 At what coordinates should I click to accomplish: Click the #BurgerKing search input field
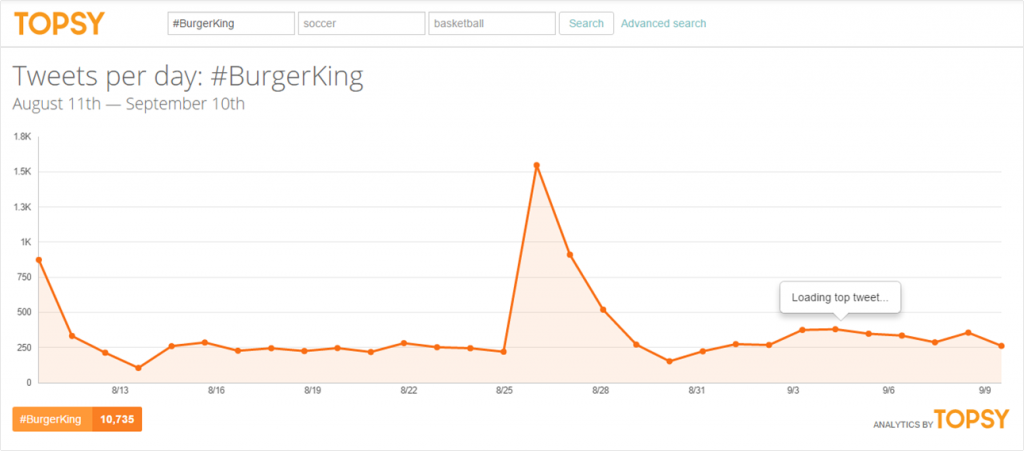click(x=231, y=23)
